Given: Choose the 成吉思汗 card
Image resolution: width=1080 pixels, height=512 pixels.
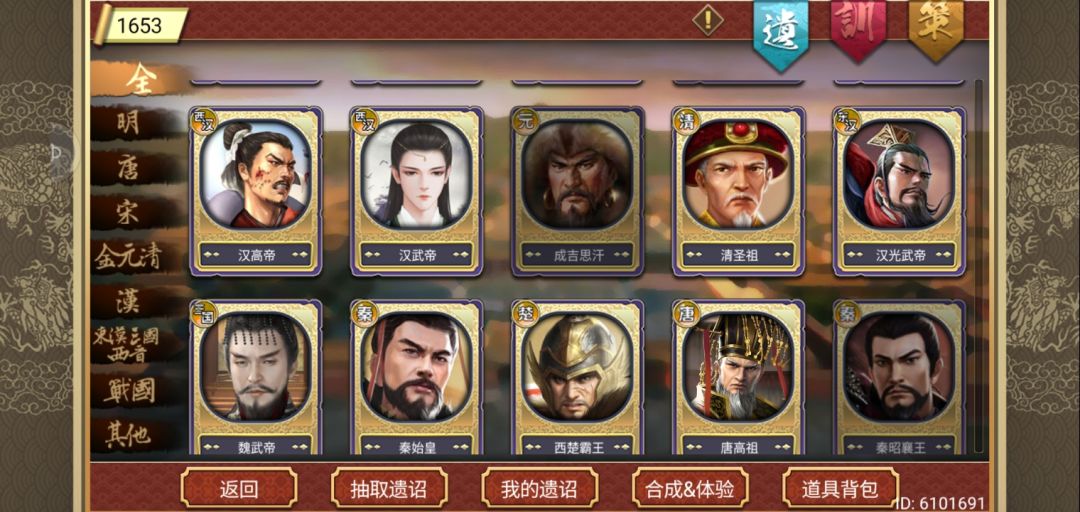Looking at the screenshot, I should 578,191.
